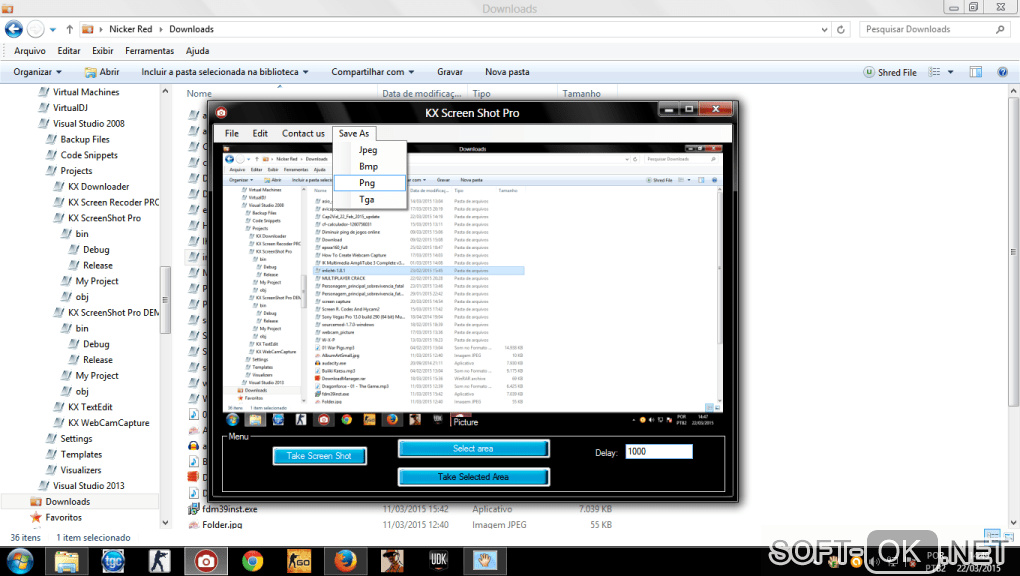Open the Editar menu
This screenshot has width=1020, height=576.
(x=69, y=51)
